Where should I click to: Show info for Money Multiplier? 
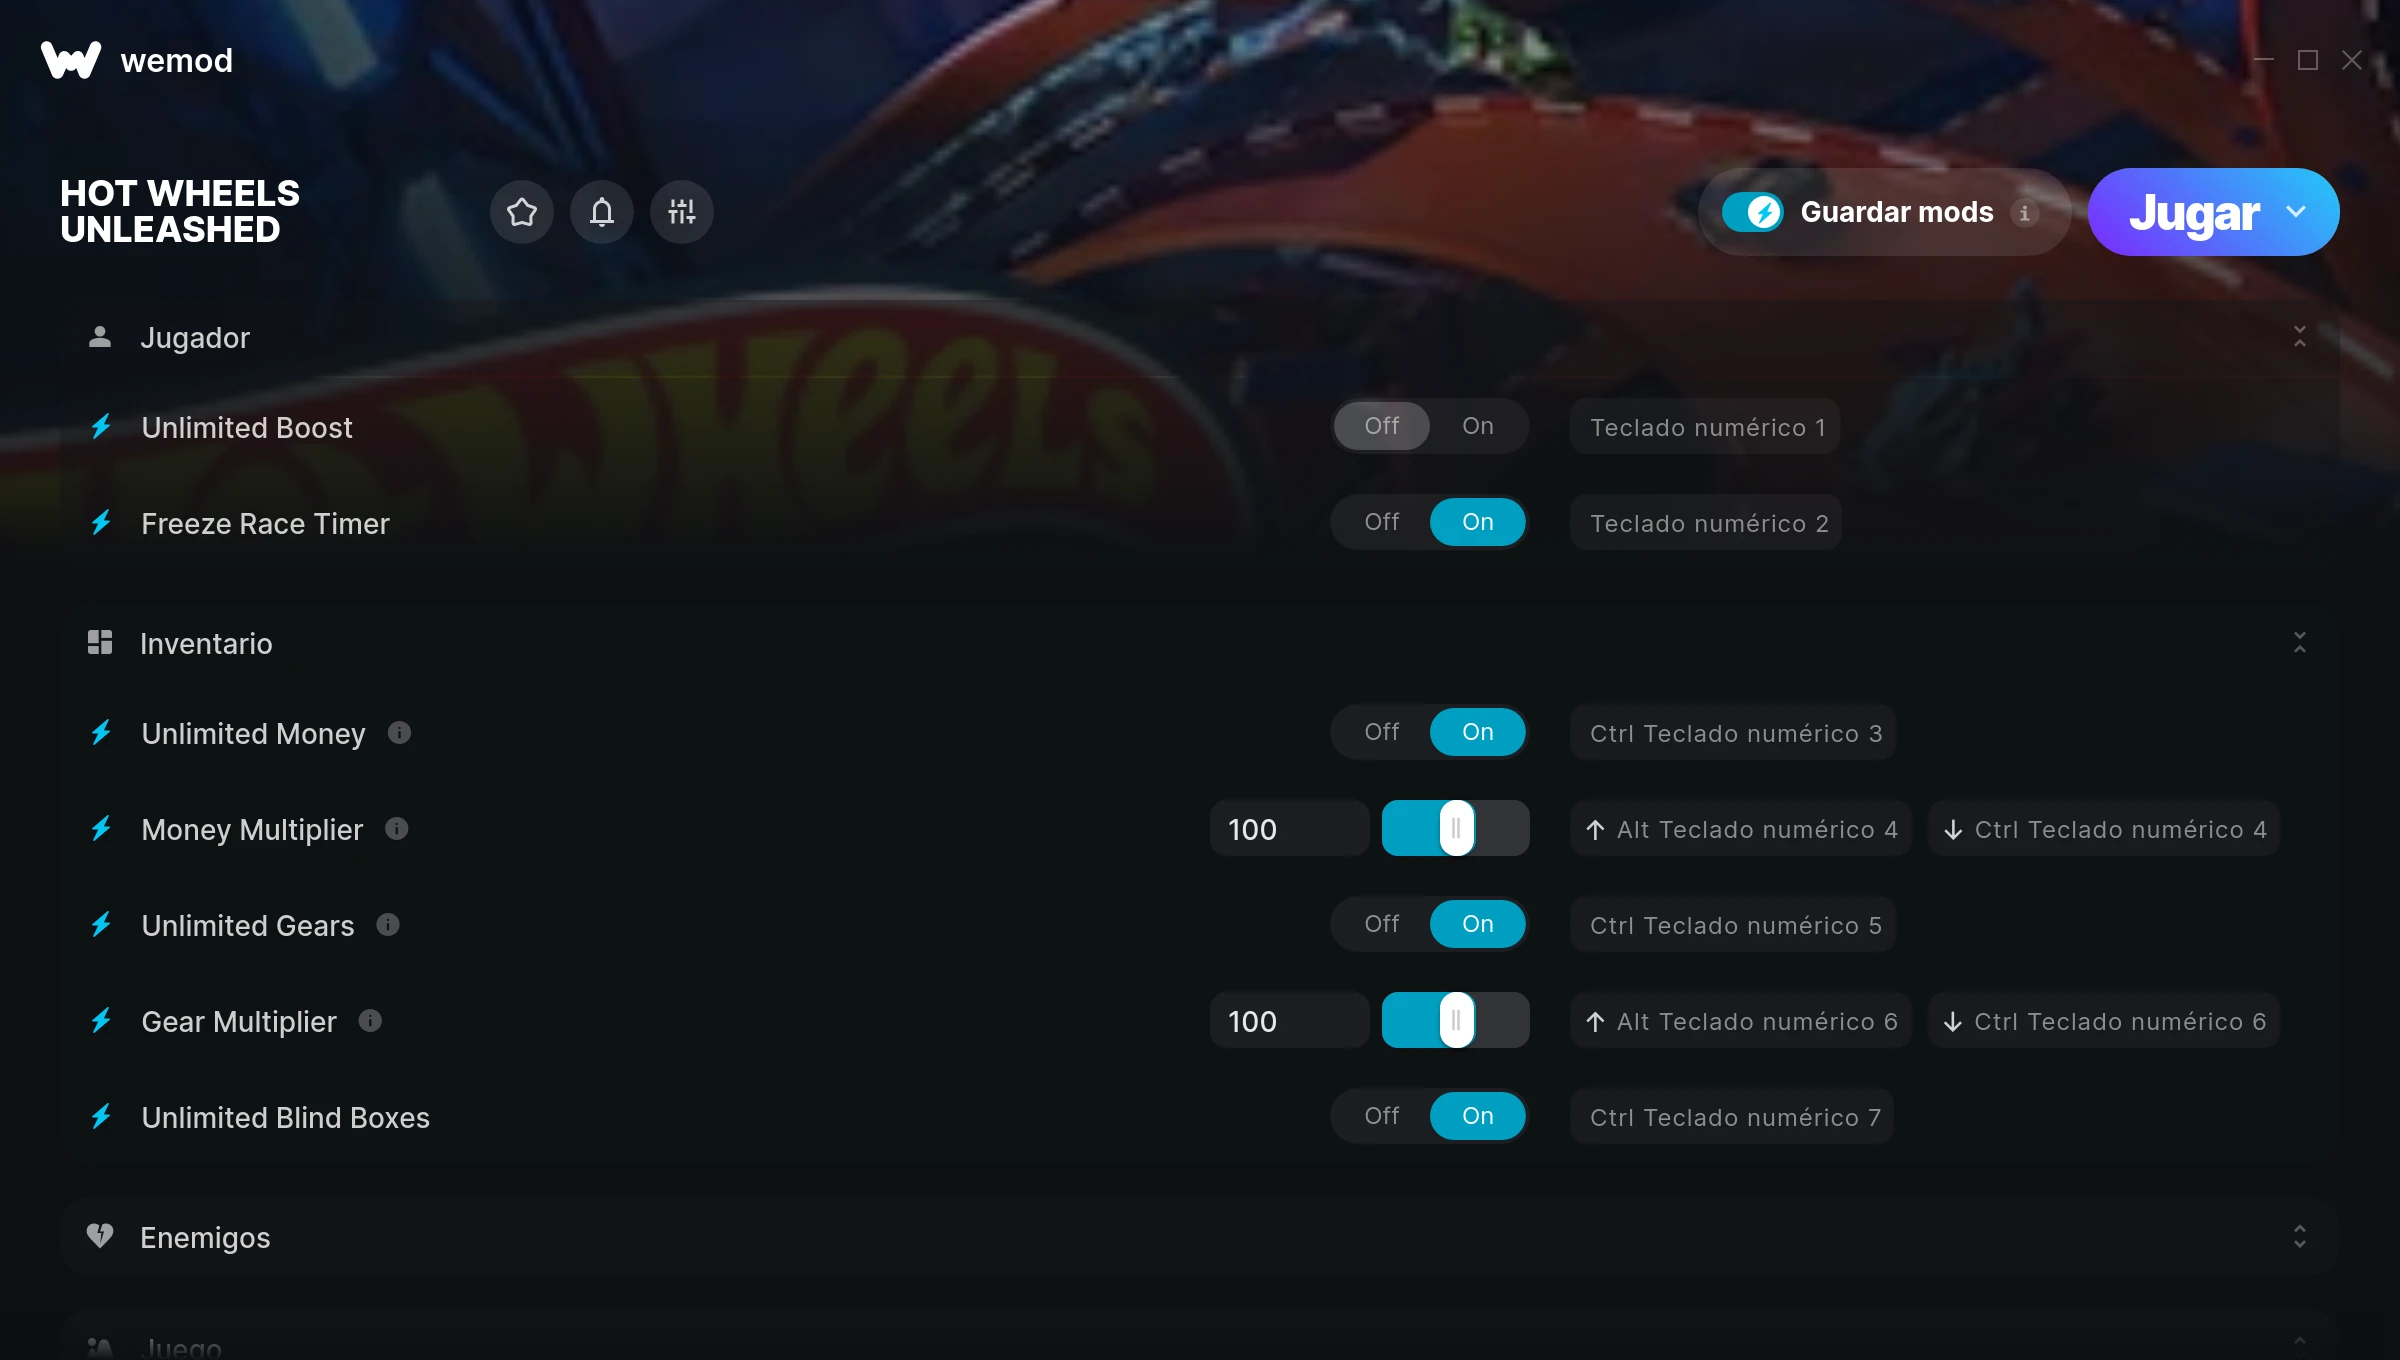(397, 829)
